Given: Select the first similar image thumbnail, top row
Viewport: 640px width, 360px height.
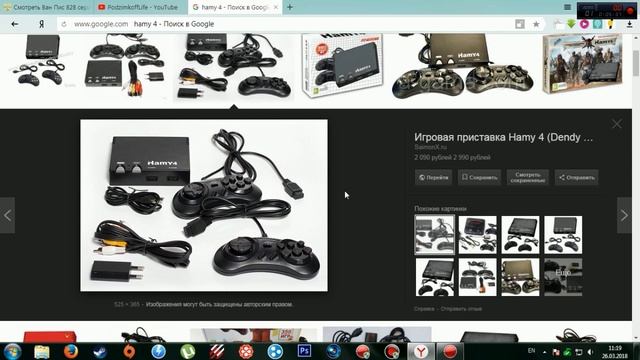Looking at the screenshot, I should [435, 235].
